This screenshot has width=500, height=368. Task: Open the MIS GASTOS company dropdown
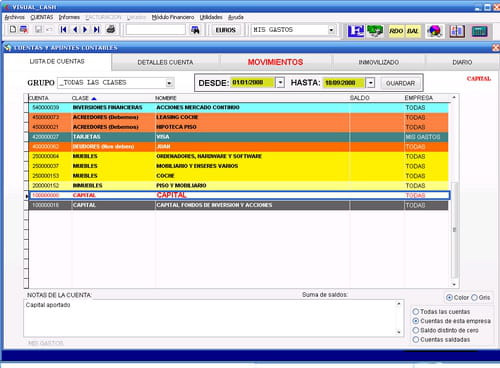tap(331, 30)
